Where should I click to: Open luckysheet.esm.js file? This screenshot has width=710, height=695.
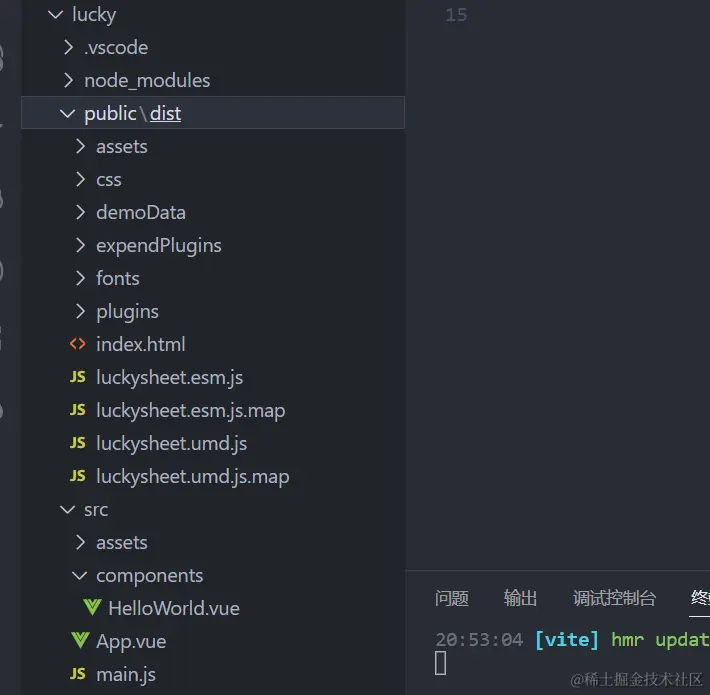pos(169,378)
